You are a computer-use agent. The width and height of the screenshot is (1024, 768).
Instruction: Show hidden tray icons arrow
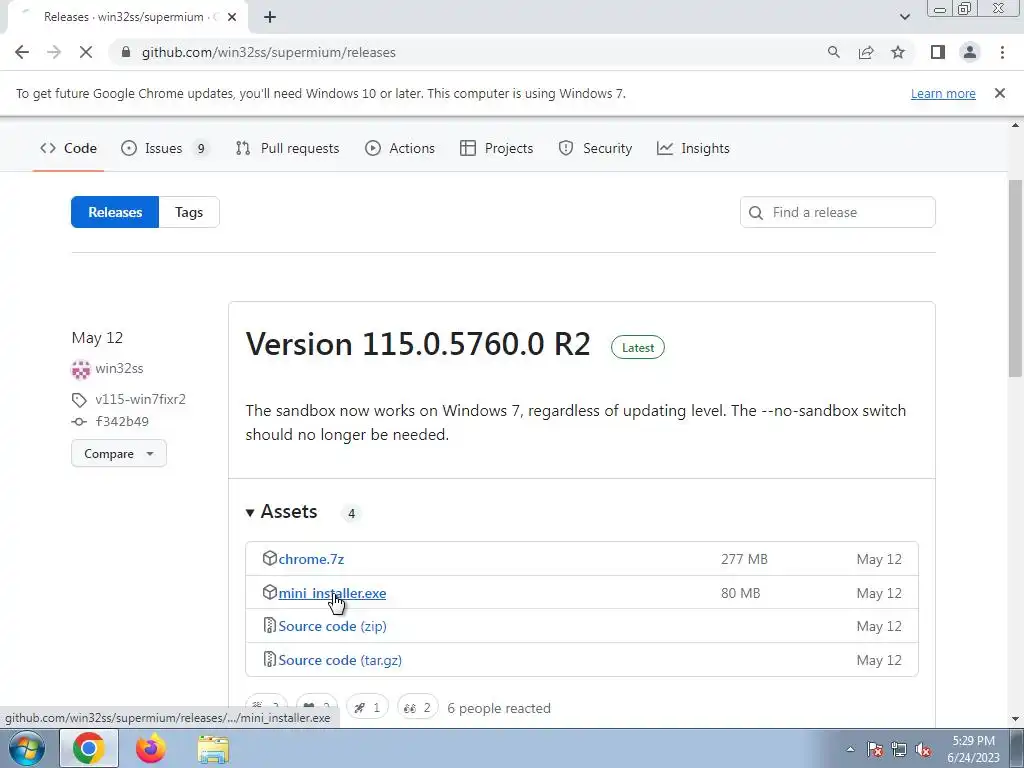[850, 749]
